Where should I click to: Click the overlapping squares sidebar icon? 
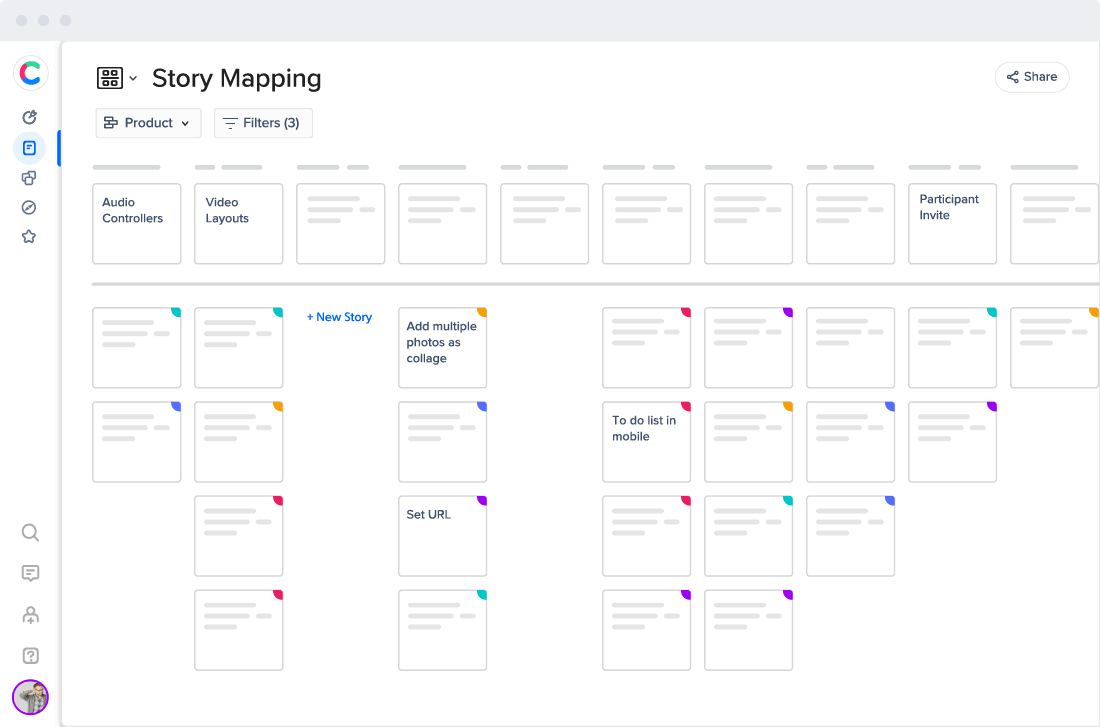point(29,178)
